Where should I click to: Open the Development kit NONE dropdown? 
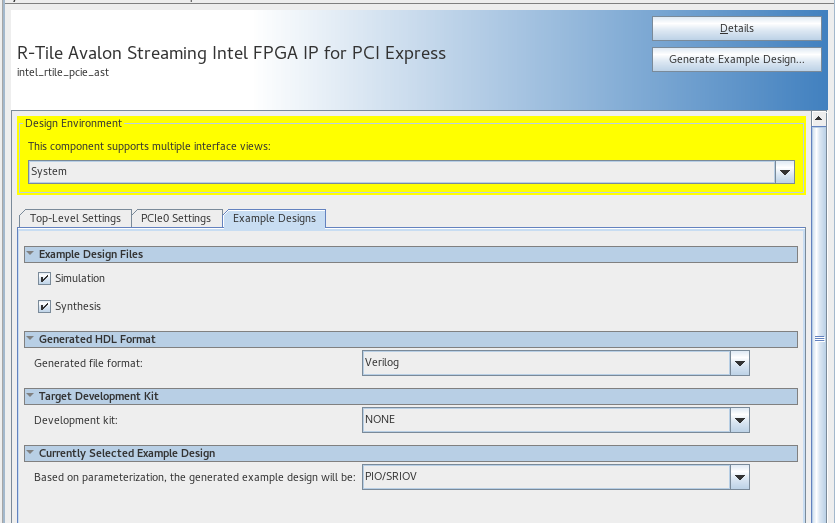[x=740, y=420]
